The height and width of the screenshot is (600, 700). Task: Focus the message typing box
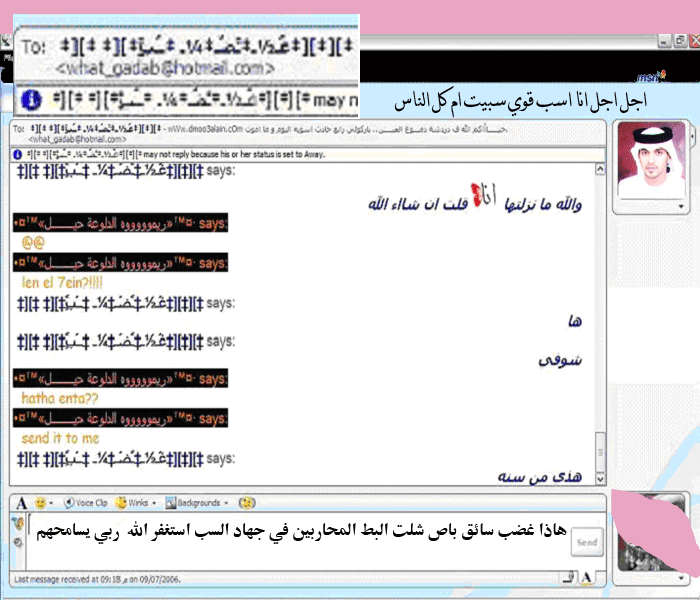pos(299,542)
